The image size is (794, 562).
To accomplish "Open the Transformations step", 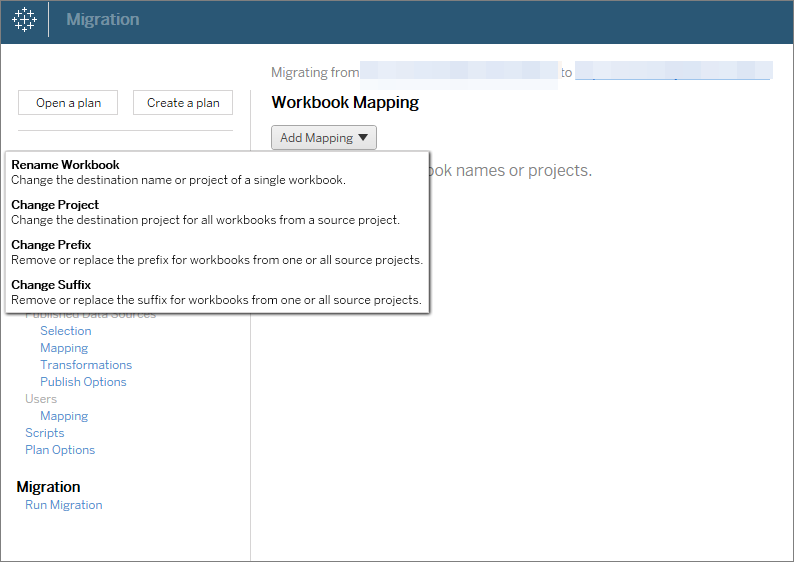I will [x=86, y=365].
